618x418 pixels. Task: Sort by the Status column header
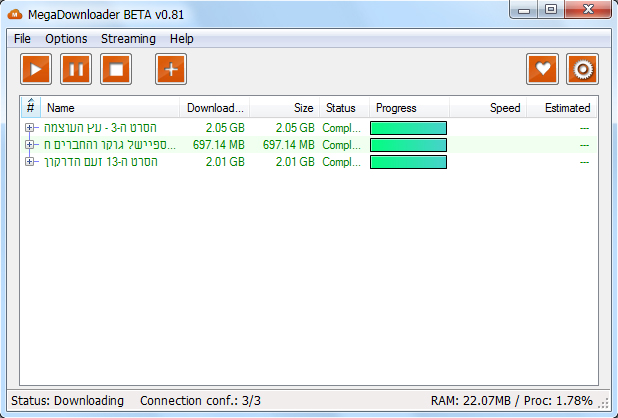[344, 108]
